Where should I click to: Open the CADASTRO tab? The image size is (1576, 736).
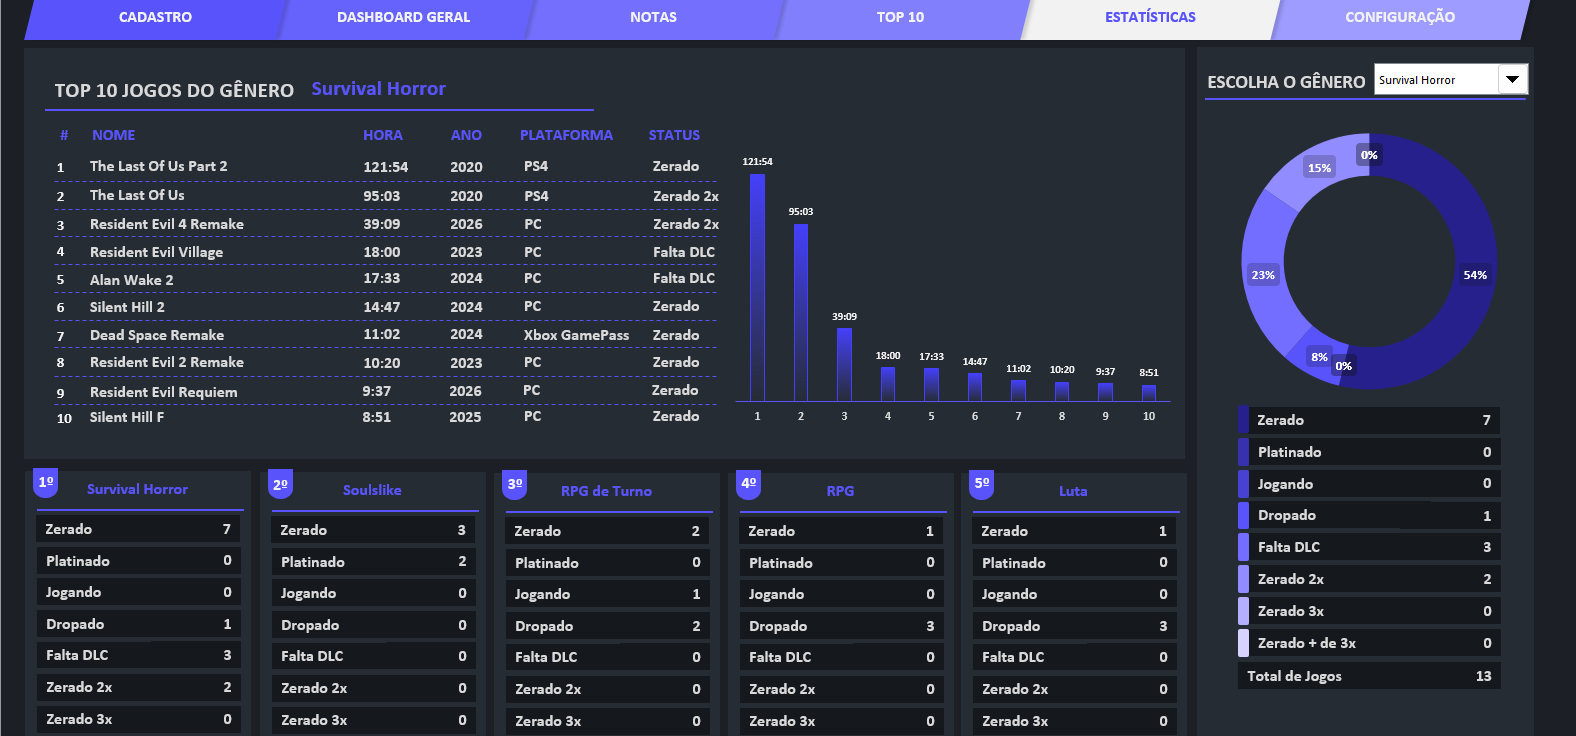click(155, 18)
